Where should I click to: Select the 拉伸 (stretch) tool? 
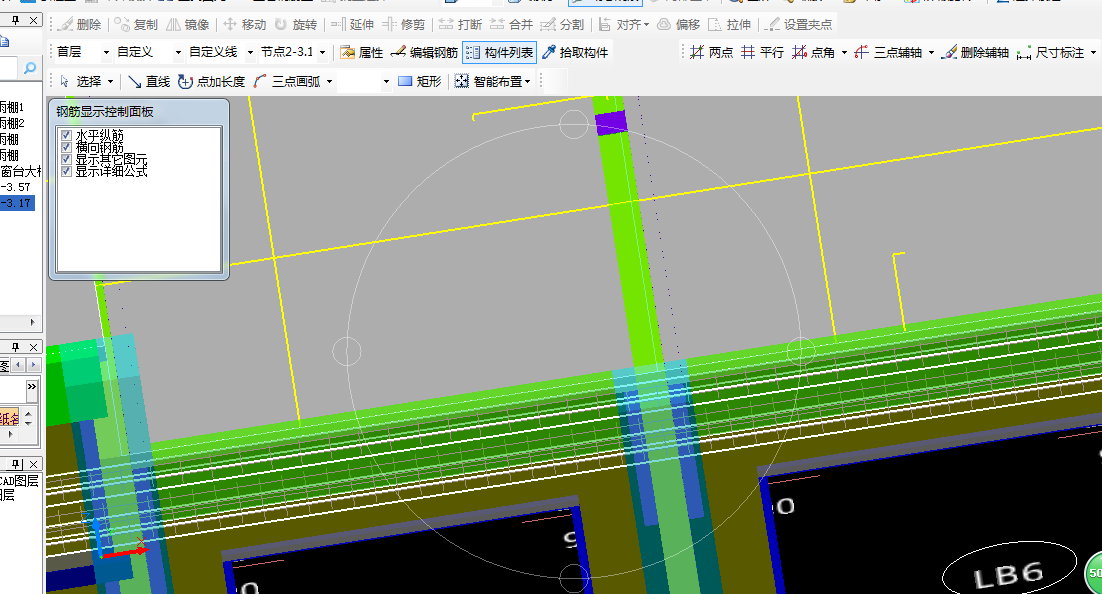tap(730, 25)
